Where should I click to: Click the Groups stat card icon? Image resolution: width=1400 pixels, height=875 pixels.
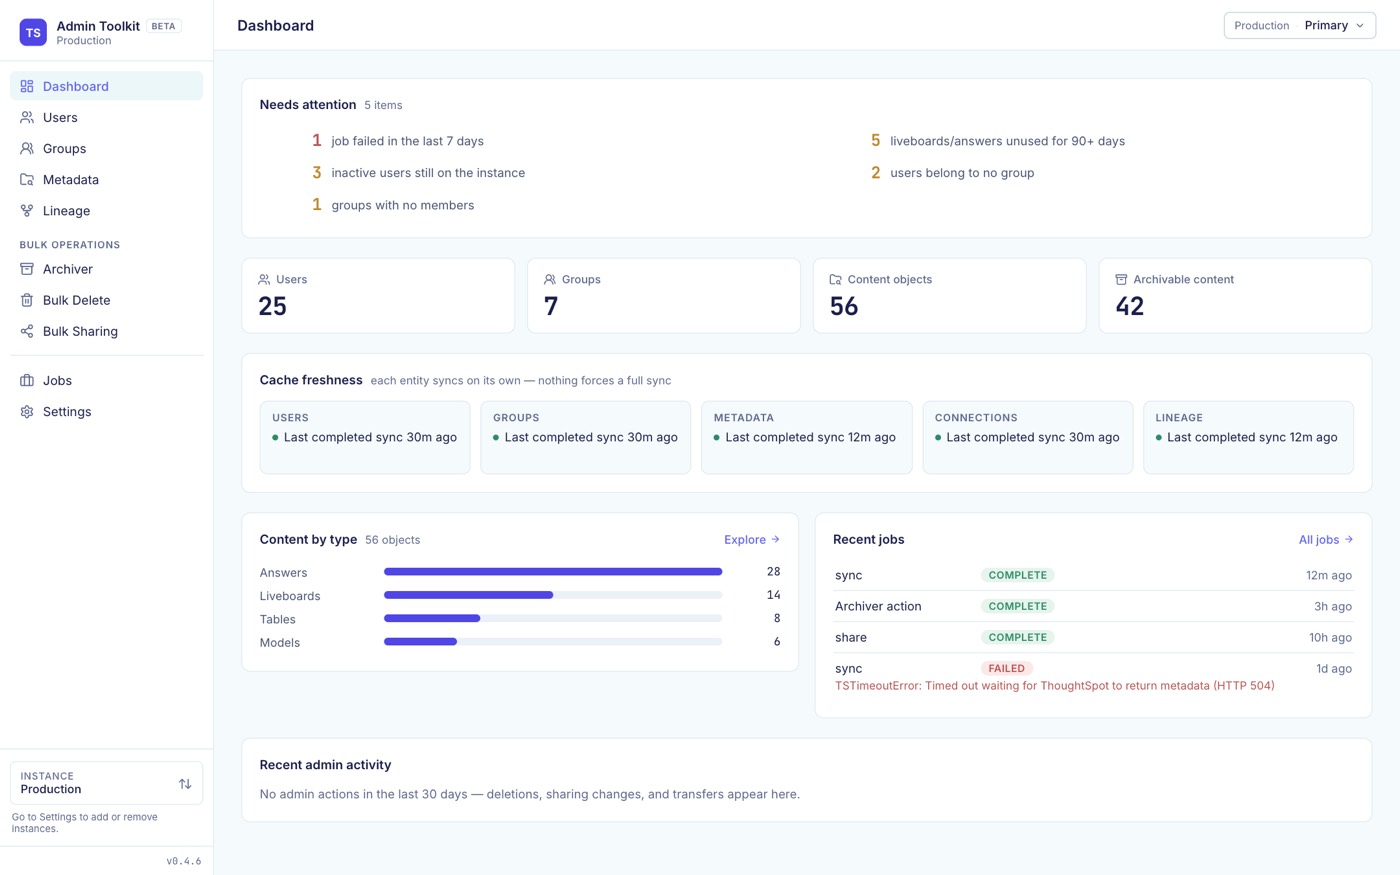(x=550, y=279)
